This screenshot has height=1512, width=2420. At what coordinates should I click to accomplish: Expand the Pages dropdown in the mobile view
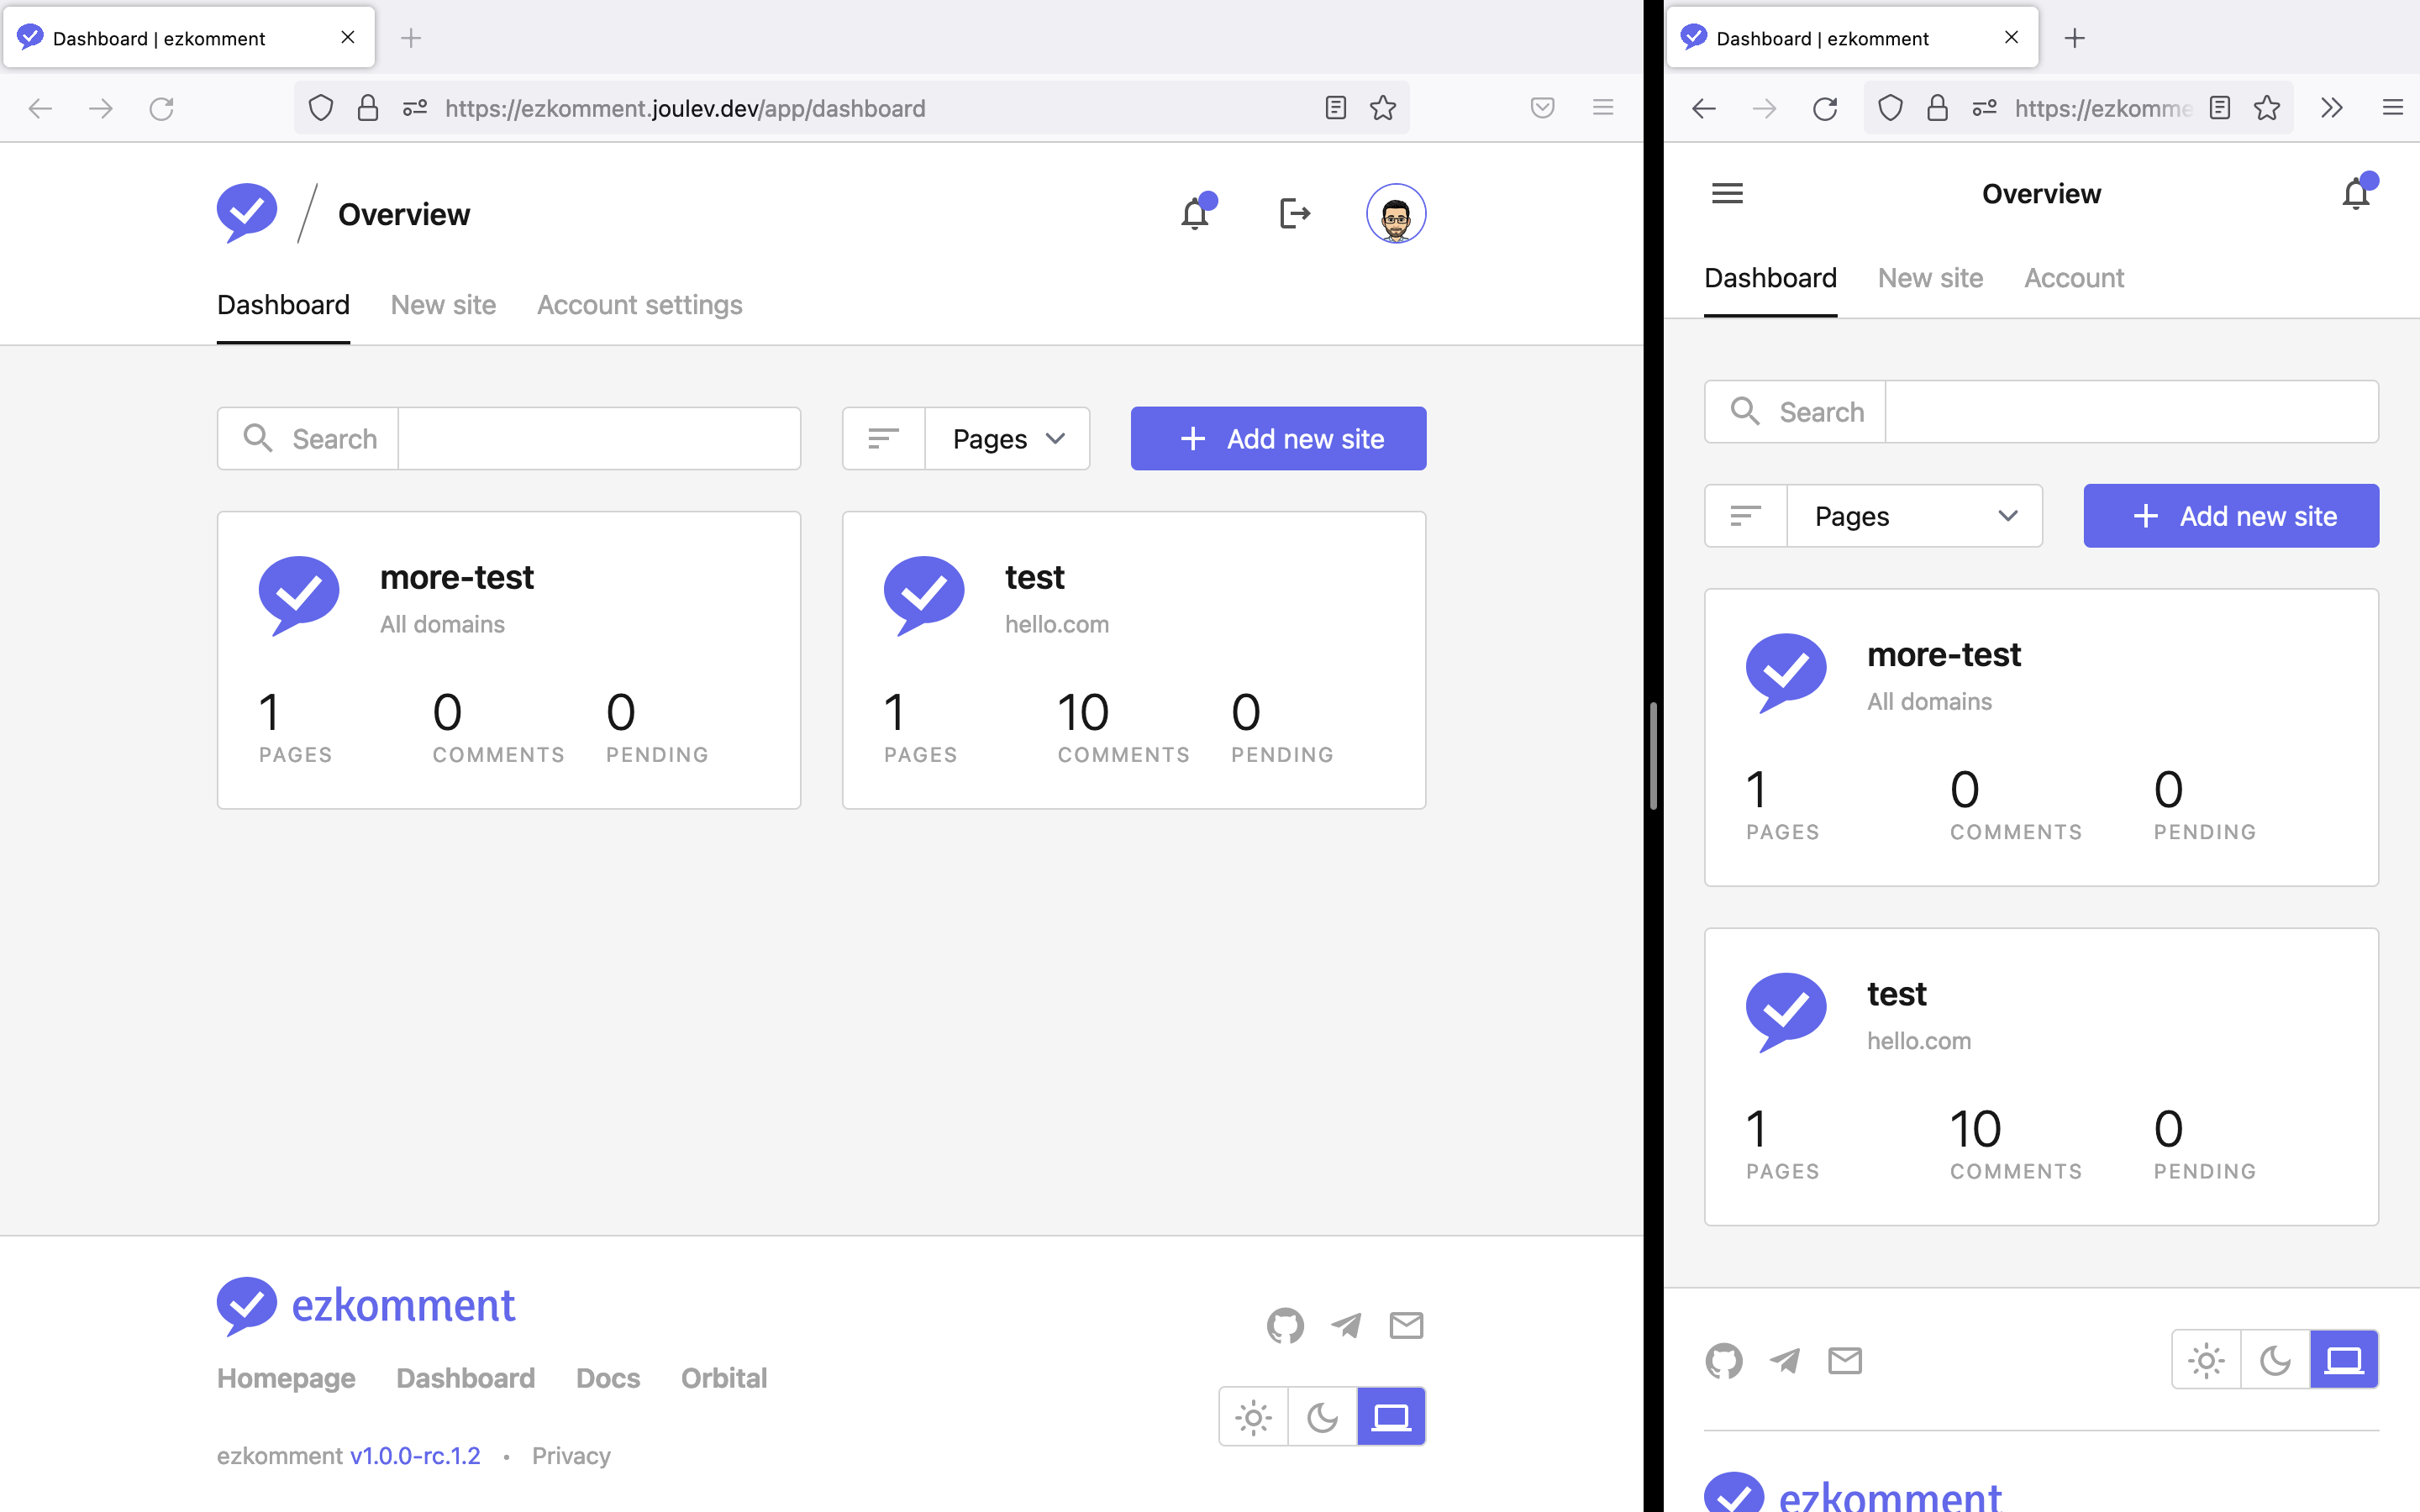pos(1914,516)
